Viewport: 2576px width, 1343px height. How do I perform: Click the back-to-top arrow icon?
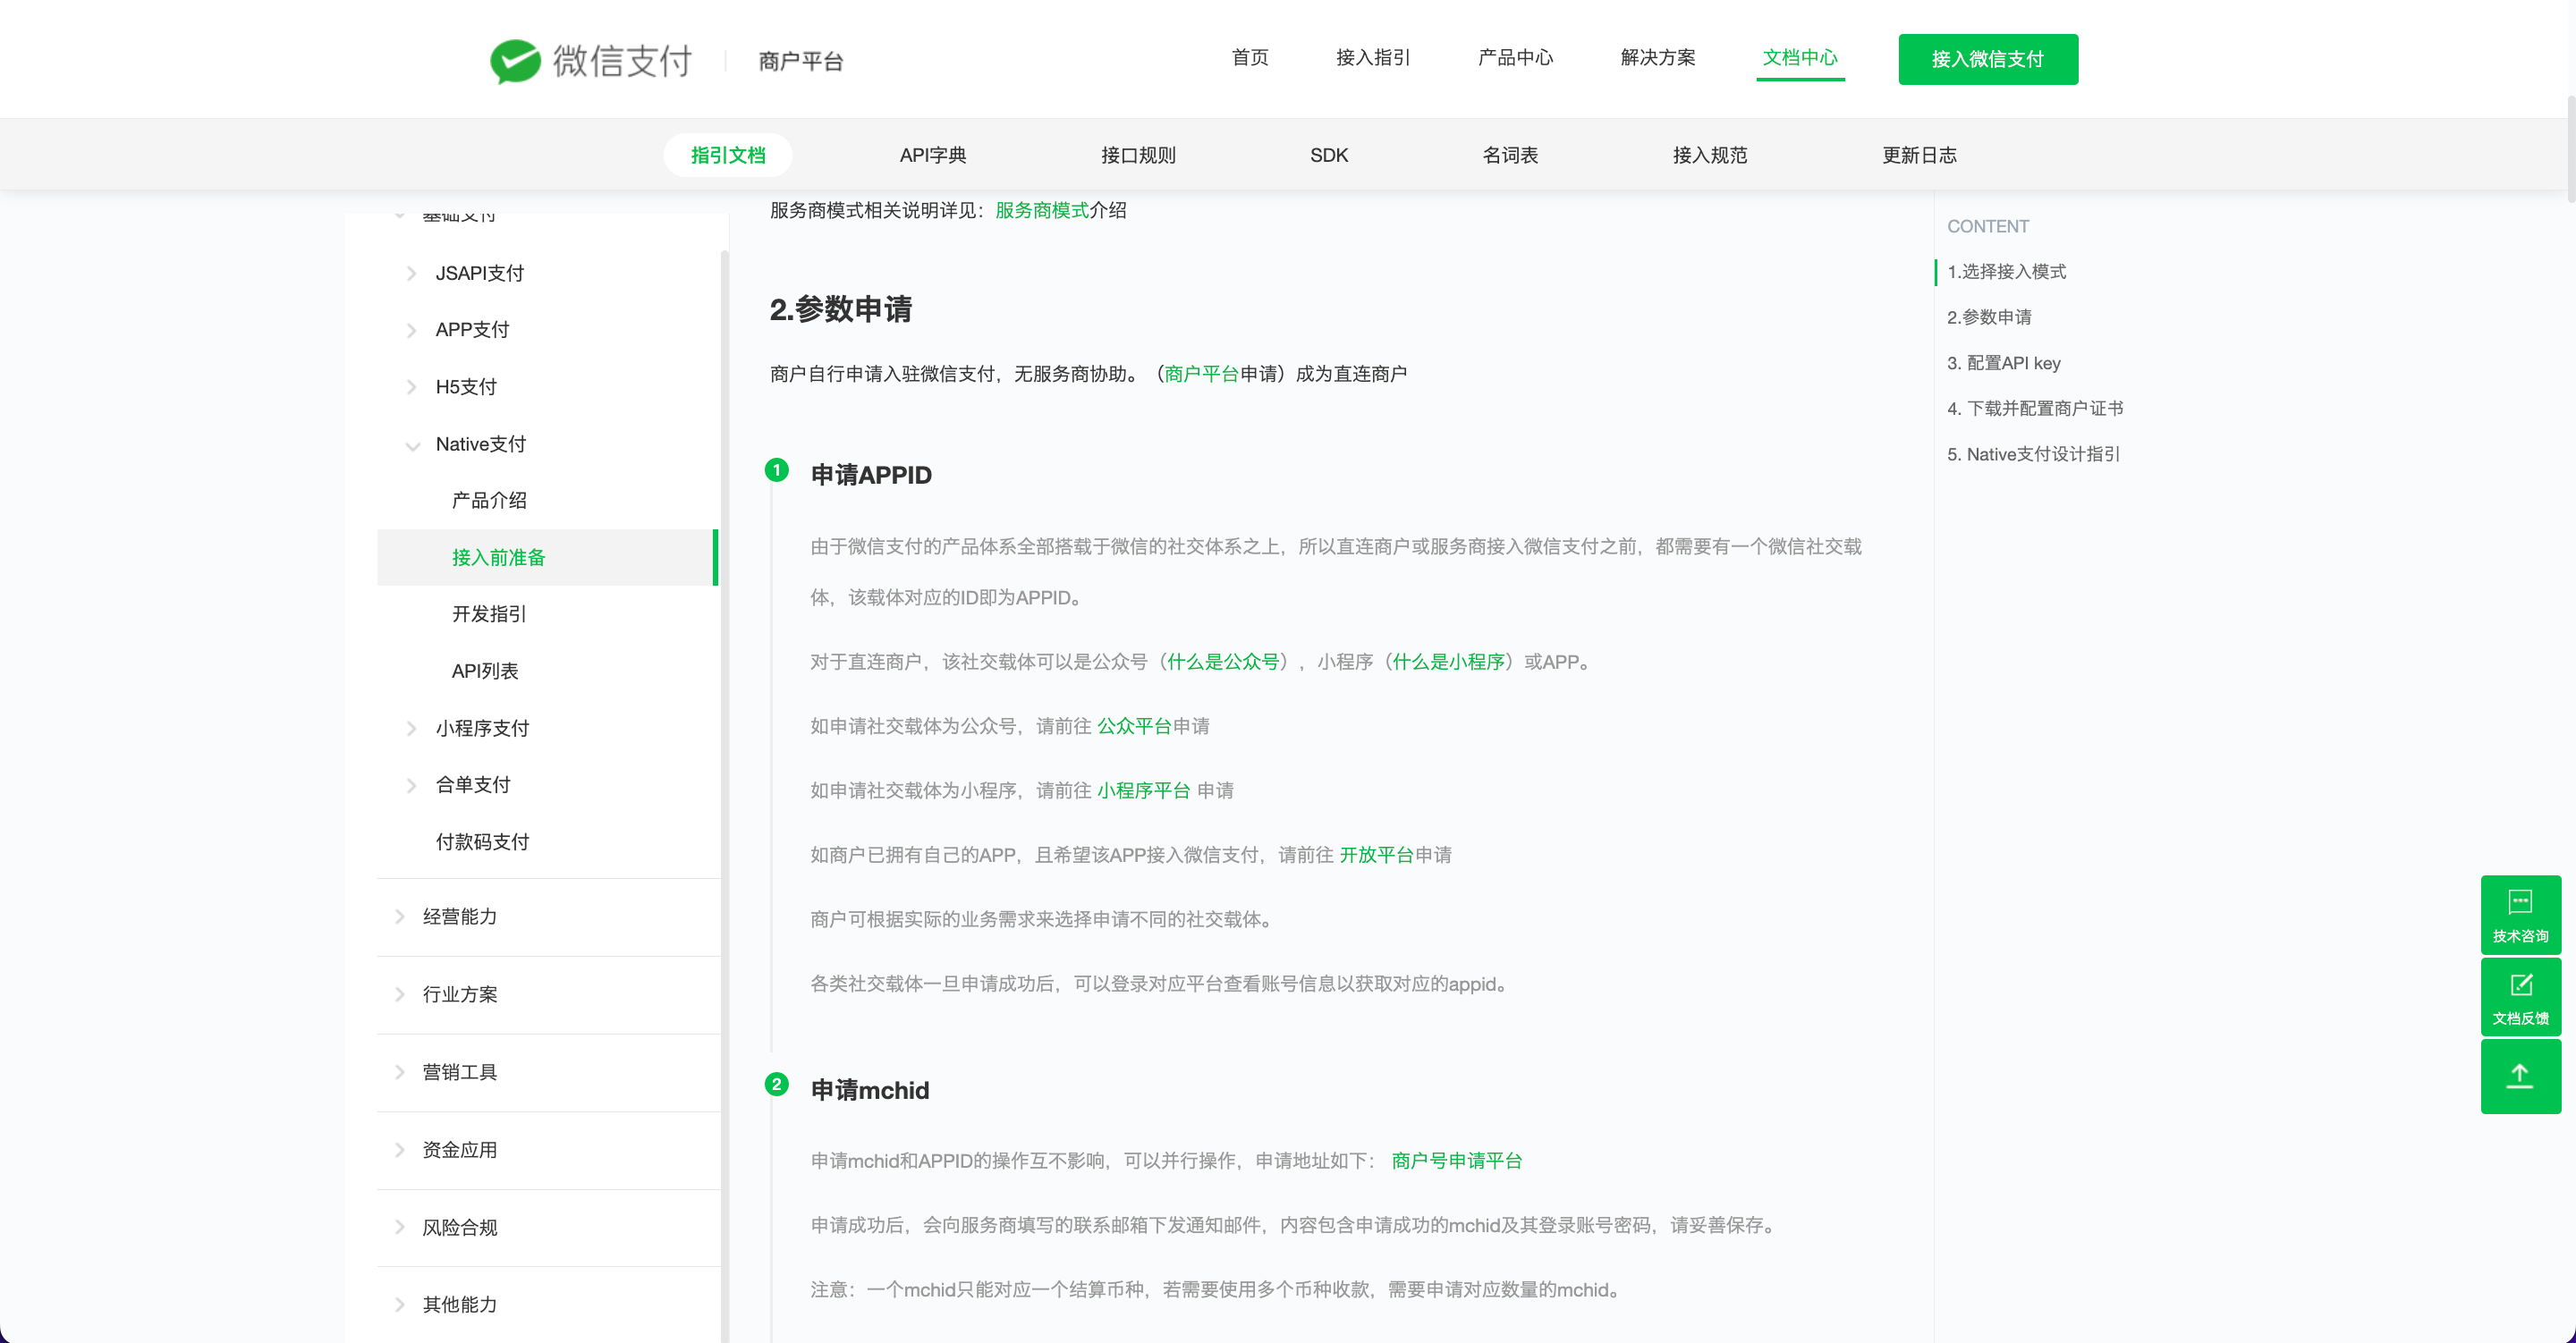point(2519,1076)
